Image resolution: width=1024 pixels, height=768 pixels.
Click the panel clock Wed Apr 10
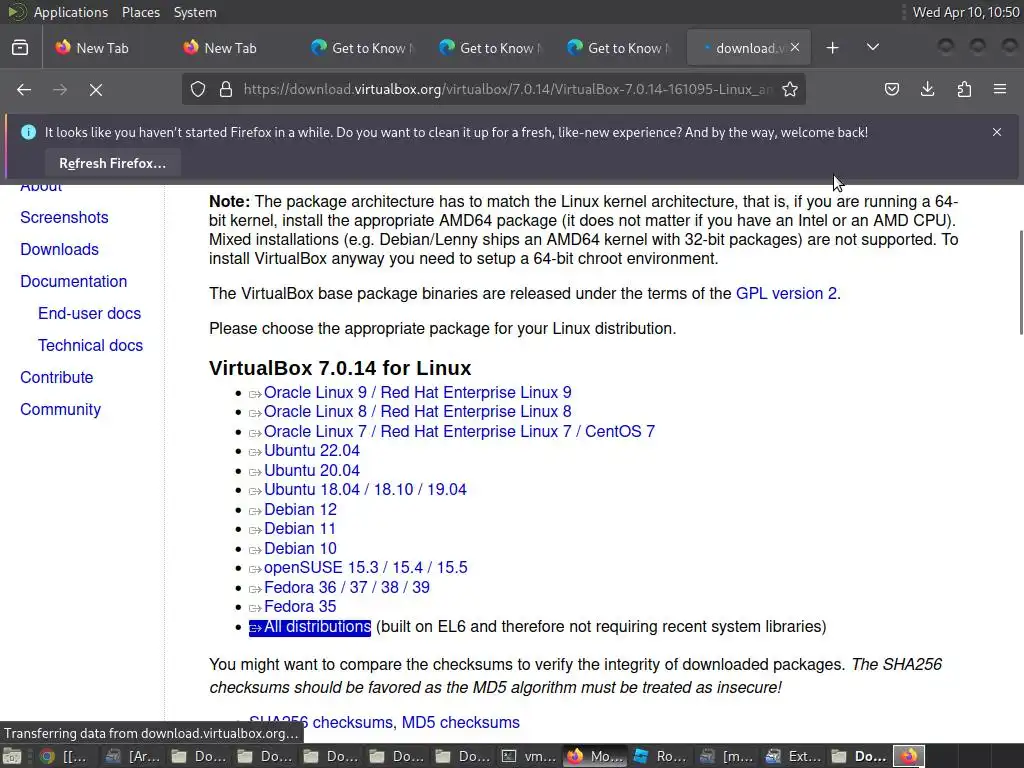click(x=966, y=12)
